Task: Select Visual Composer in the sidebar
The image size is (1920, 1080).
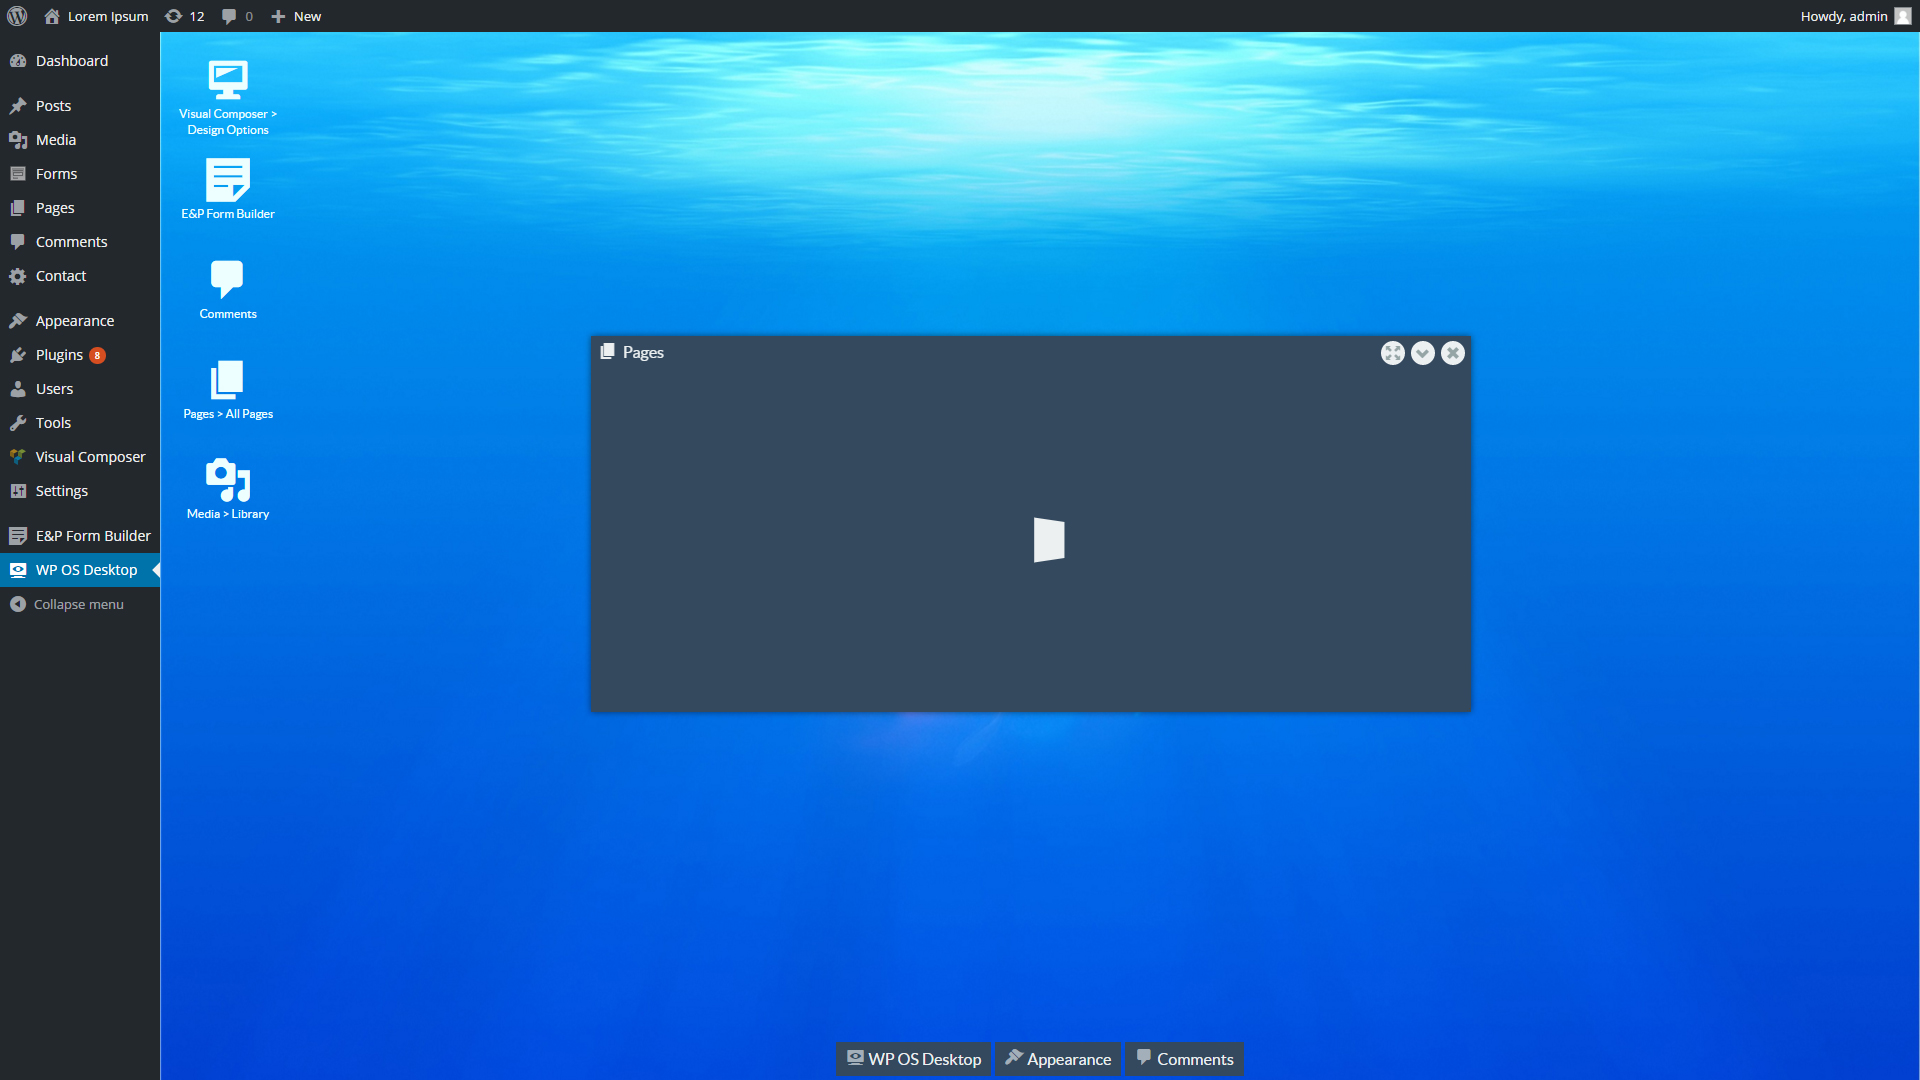Action: pos(90,456)
